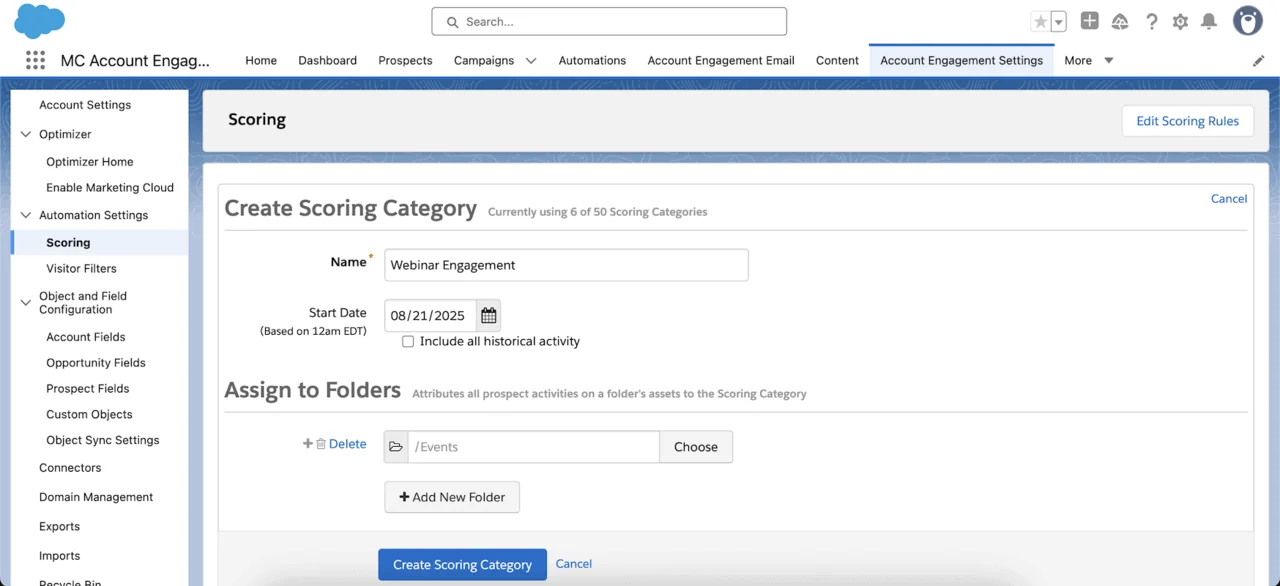Open Account Settings in sidebar
This screenshot has width=1280, height=586.
click(x=85, y=105)
